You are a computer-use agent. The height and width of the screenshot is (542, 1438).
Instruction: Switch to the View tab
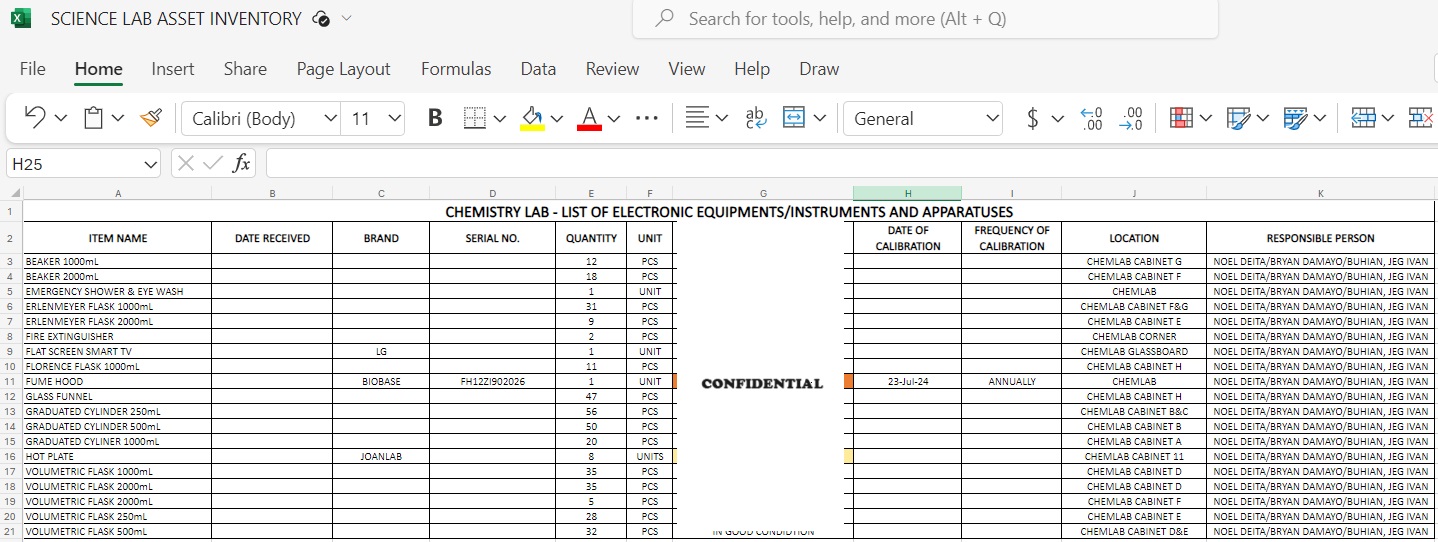687,69
